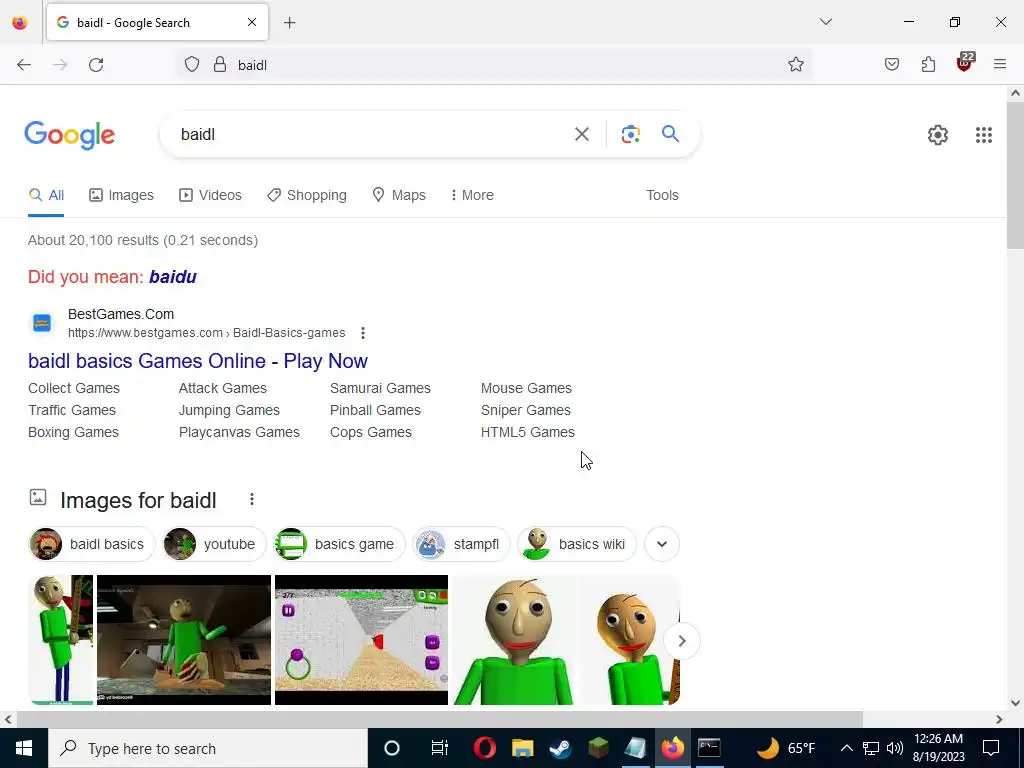Expand more image filter chips
Screen dimensions: 1024x768
662,544
